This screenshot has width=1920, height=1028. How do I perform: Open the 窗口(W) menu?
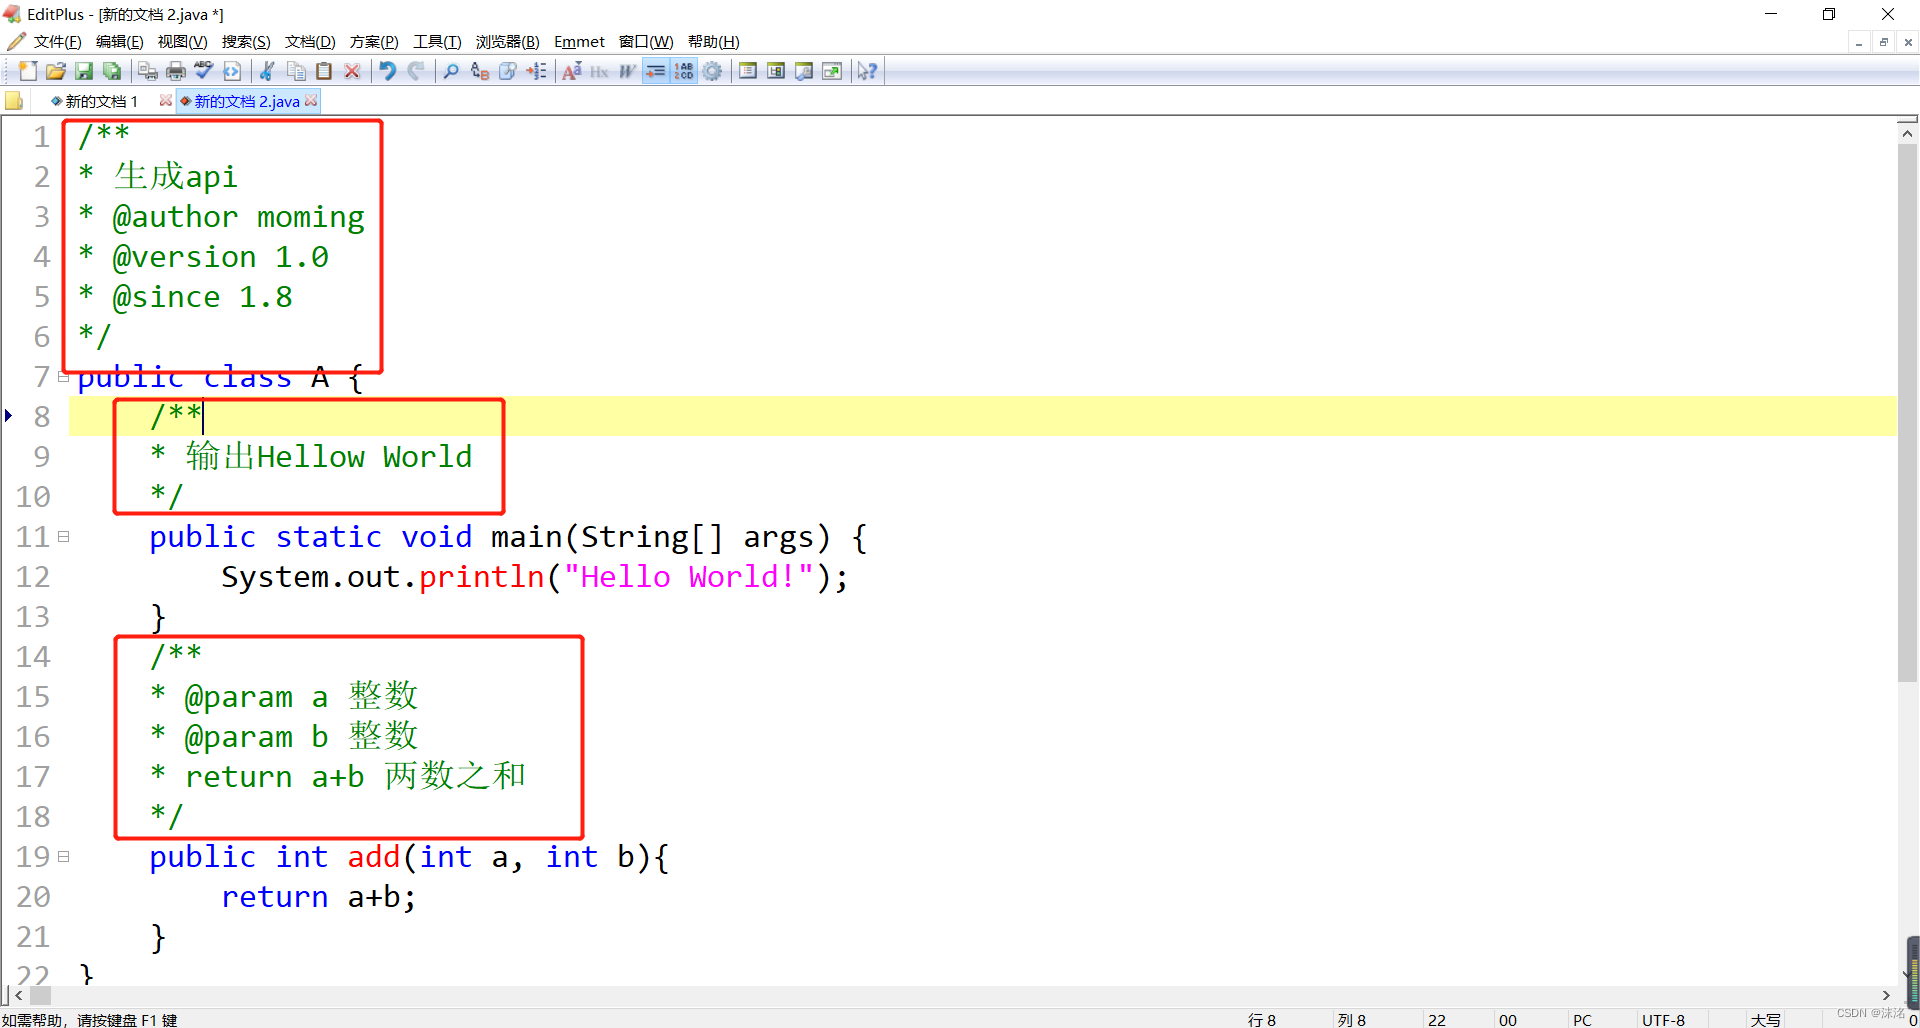click(646, 42)
